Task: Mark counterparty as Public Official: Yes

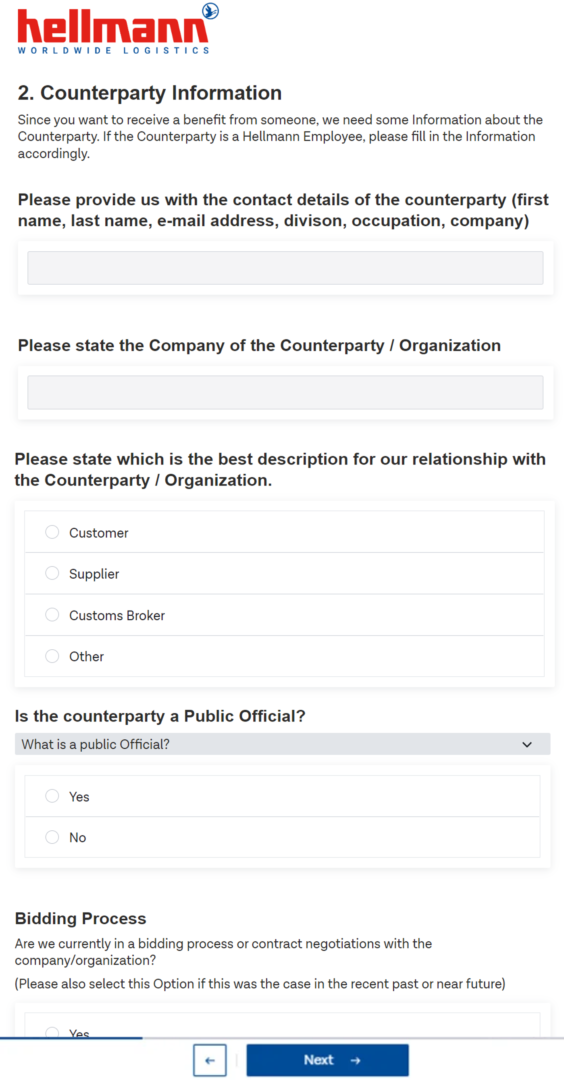Action: [52, 796]
